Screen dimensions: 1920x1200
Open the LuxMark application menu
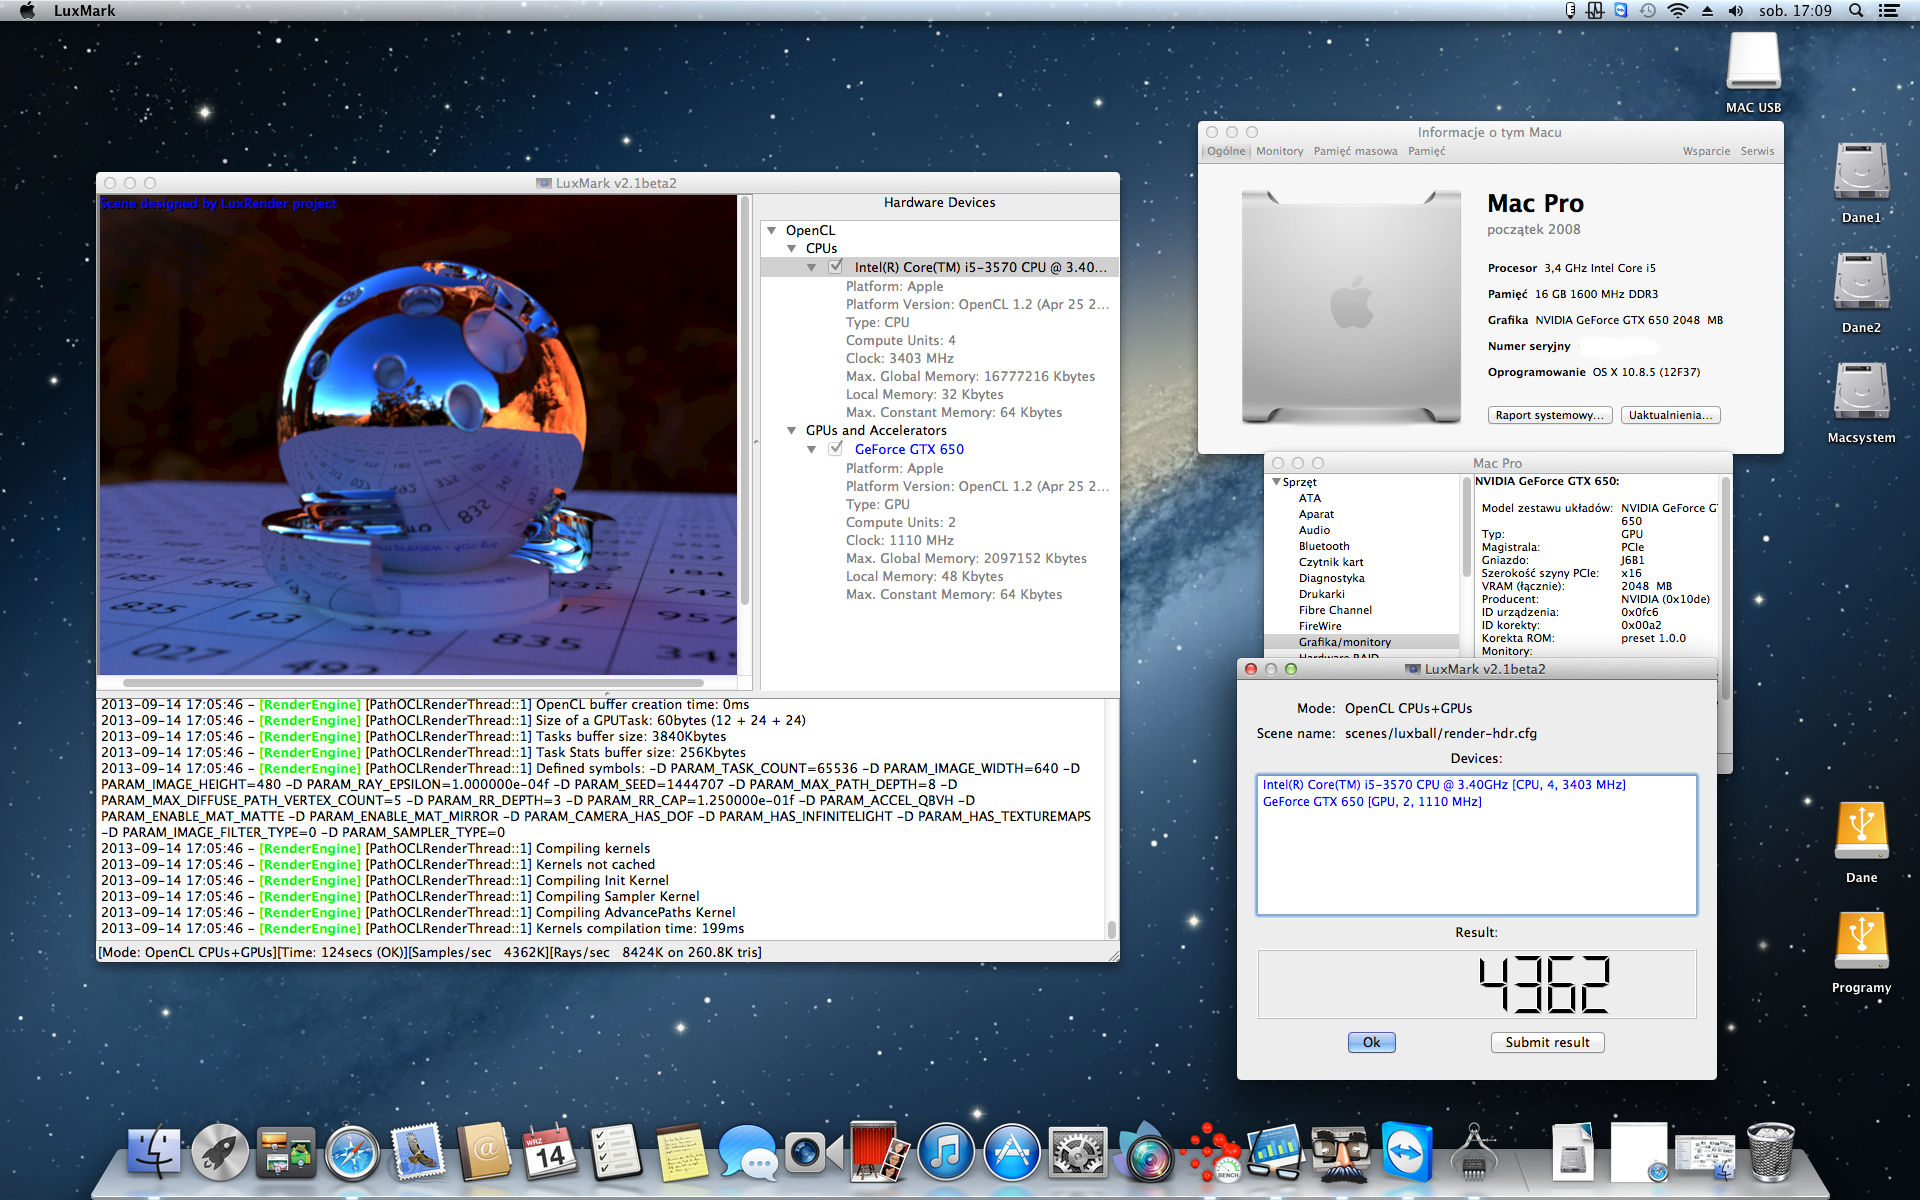[84, 10]
